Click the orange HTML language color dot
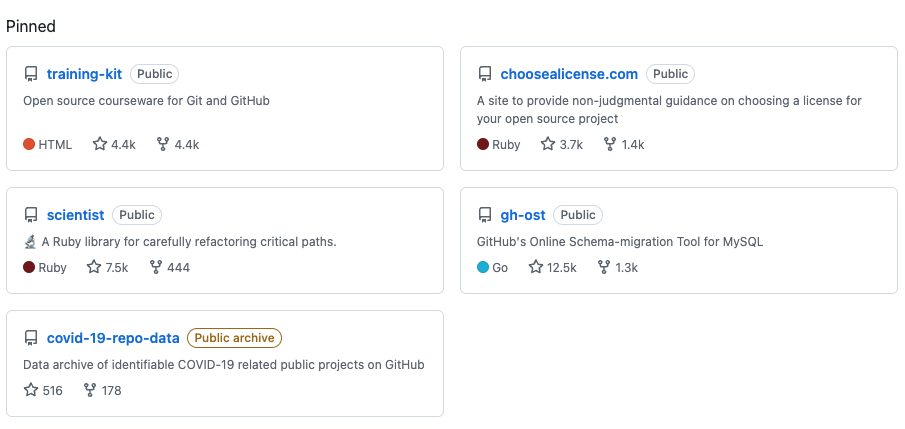Viewport: 905px width, 429px height. coord(29,144)
